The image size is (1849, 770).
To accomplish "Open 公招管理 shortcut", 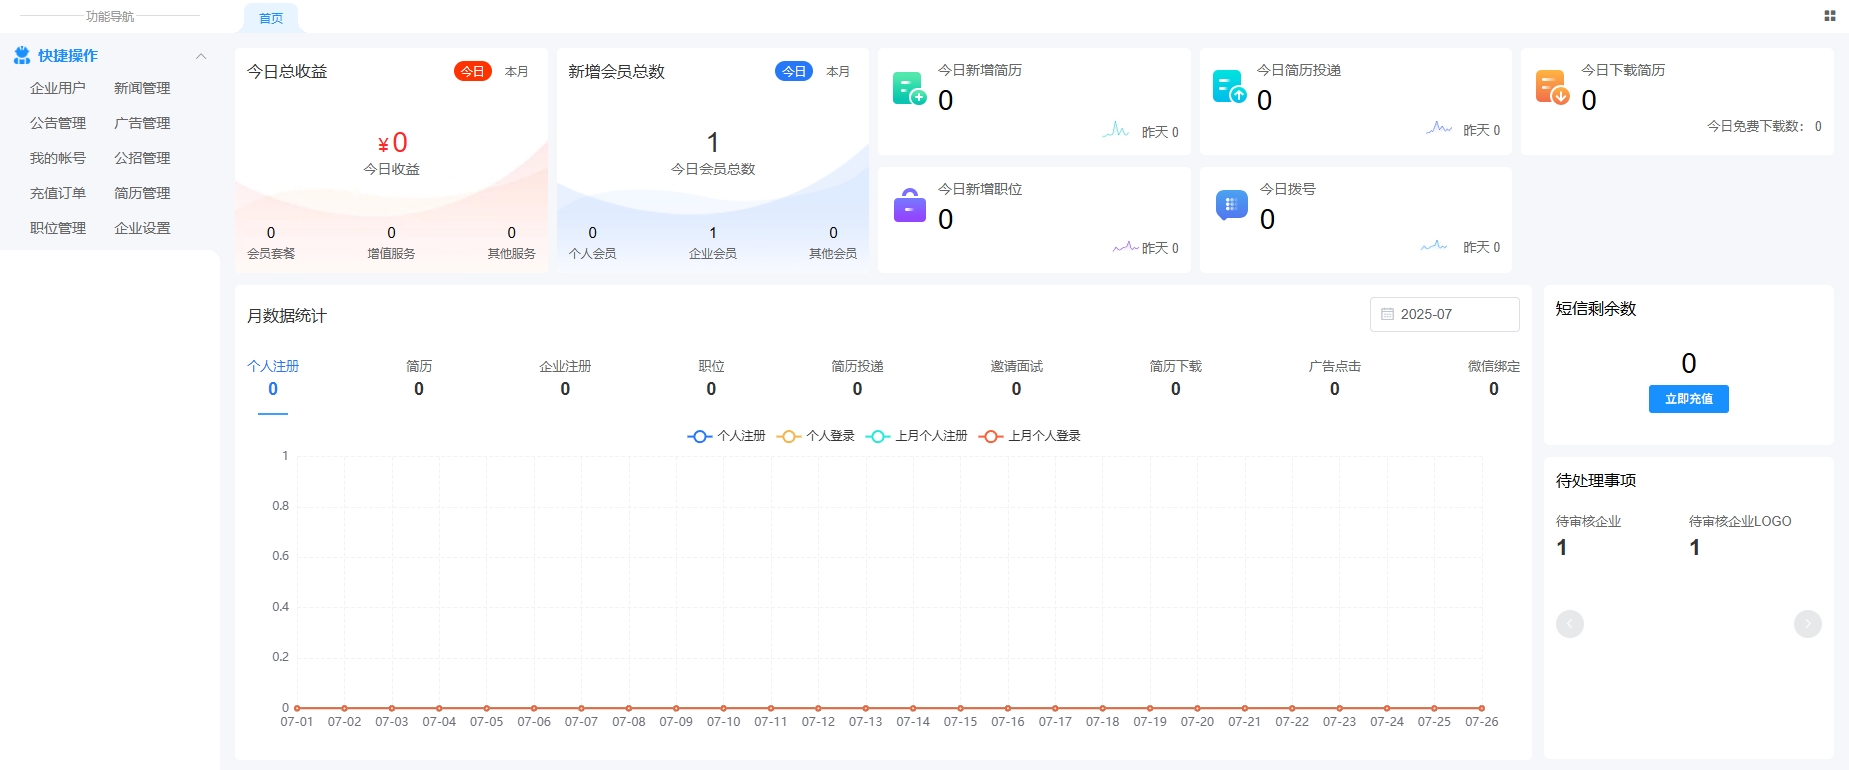I will (x=142, y=158).
